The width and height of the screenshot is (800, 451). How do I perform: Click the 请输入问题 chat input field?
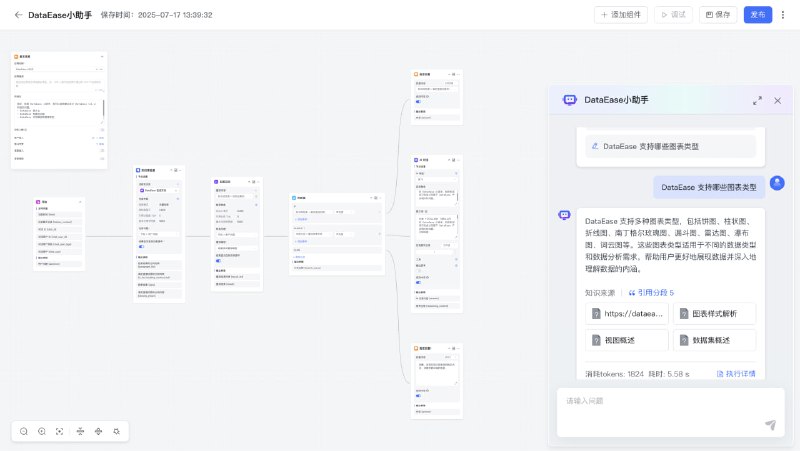[x=660, y=402]
